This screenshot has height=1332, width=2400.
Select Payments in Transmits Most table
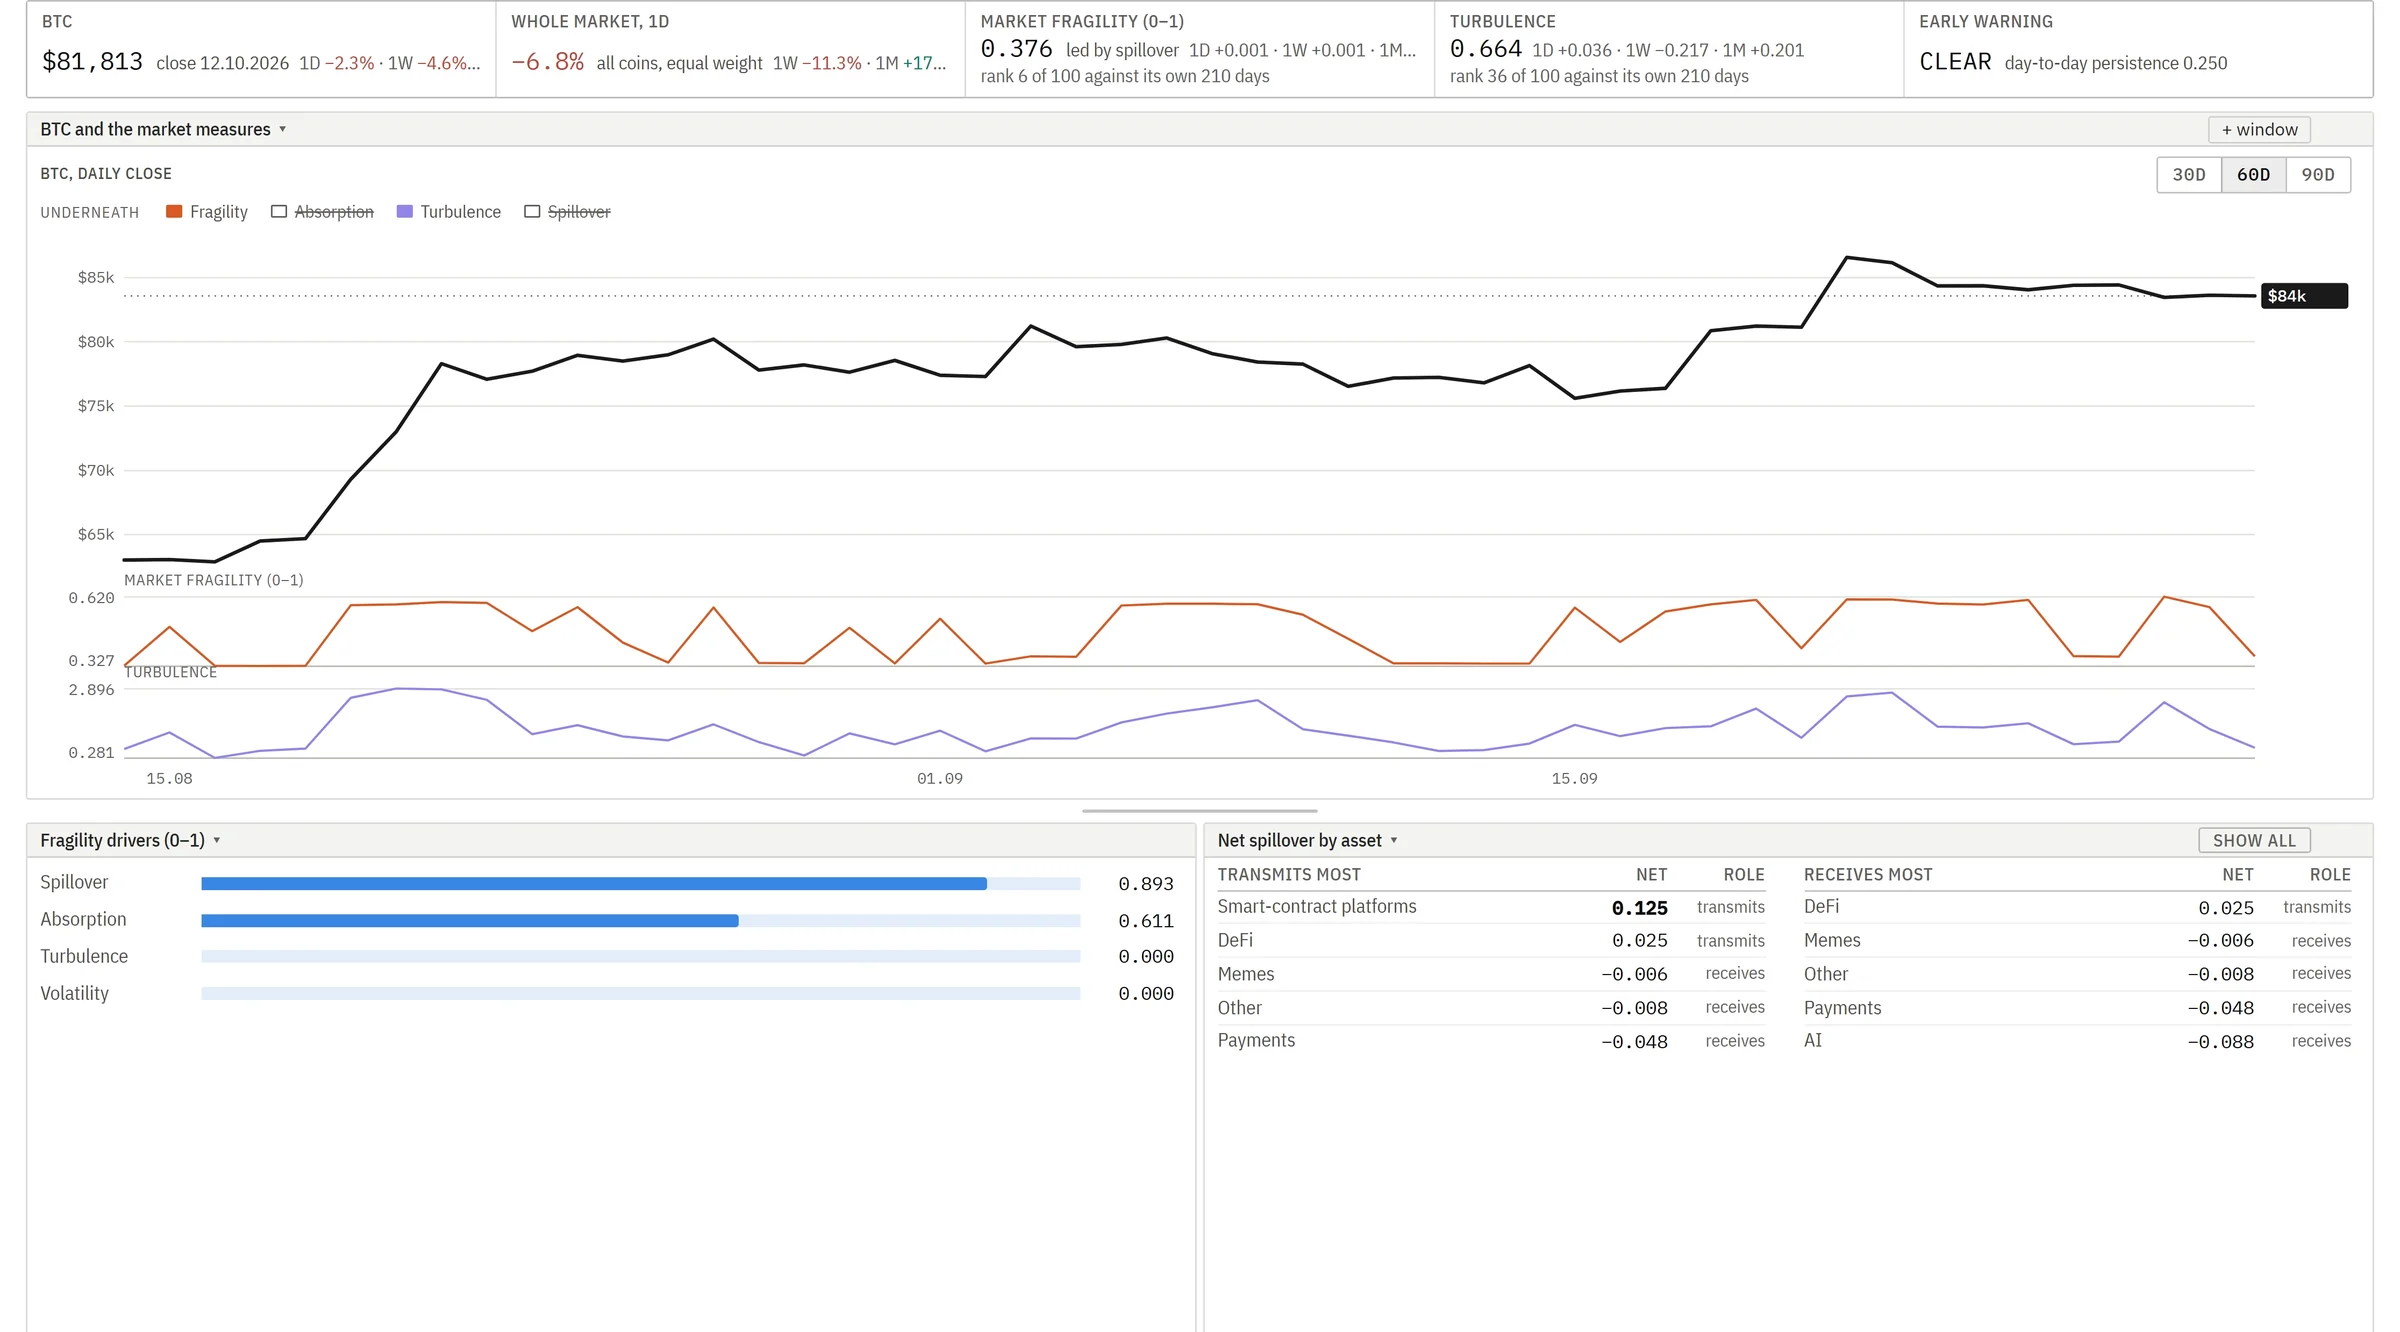[1491, 1041]
